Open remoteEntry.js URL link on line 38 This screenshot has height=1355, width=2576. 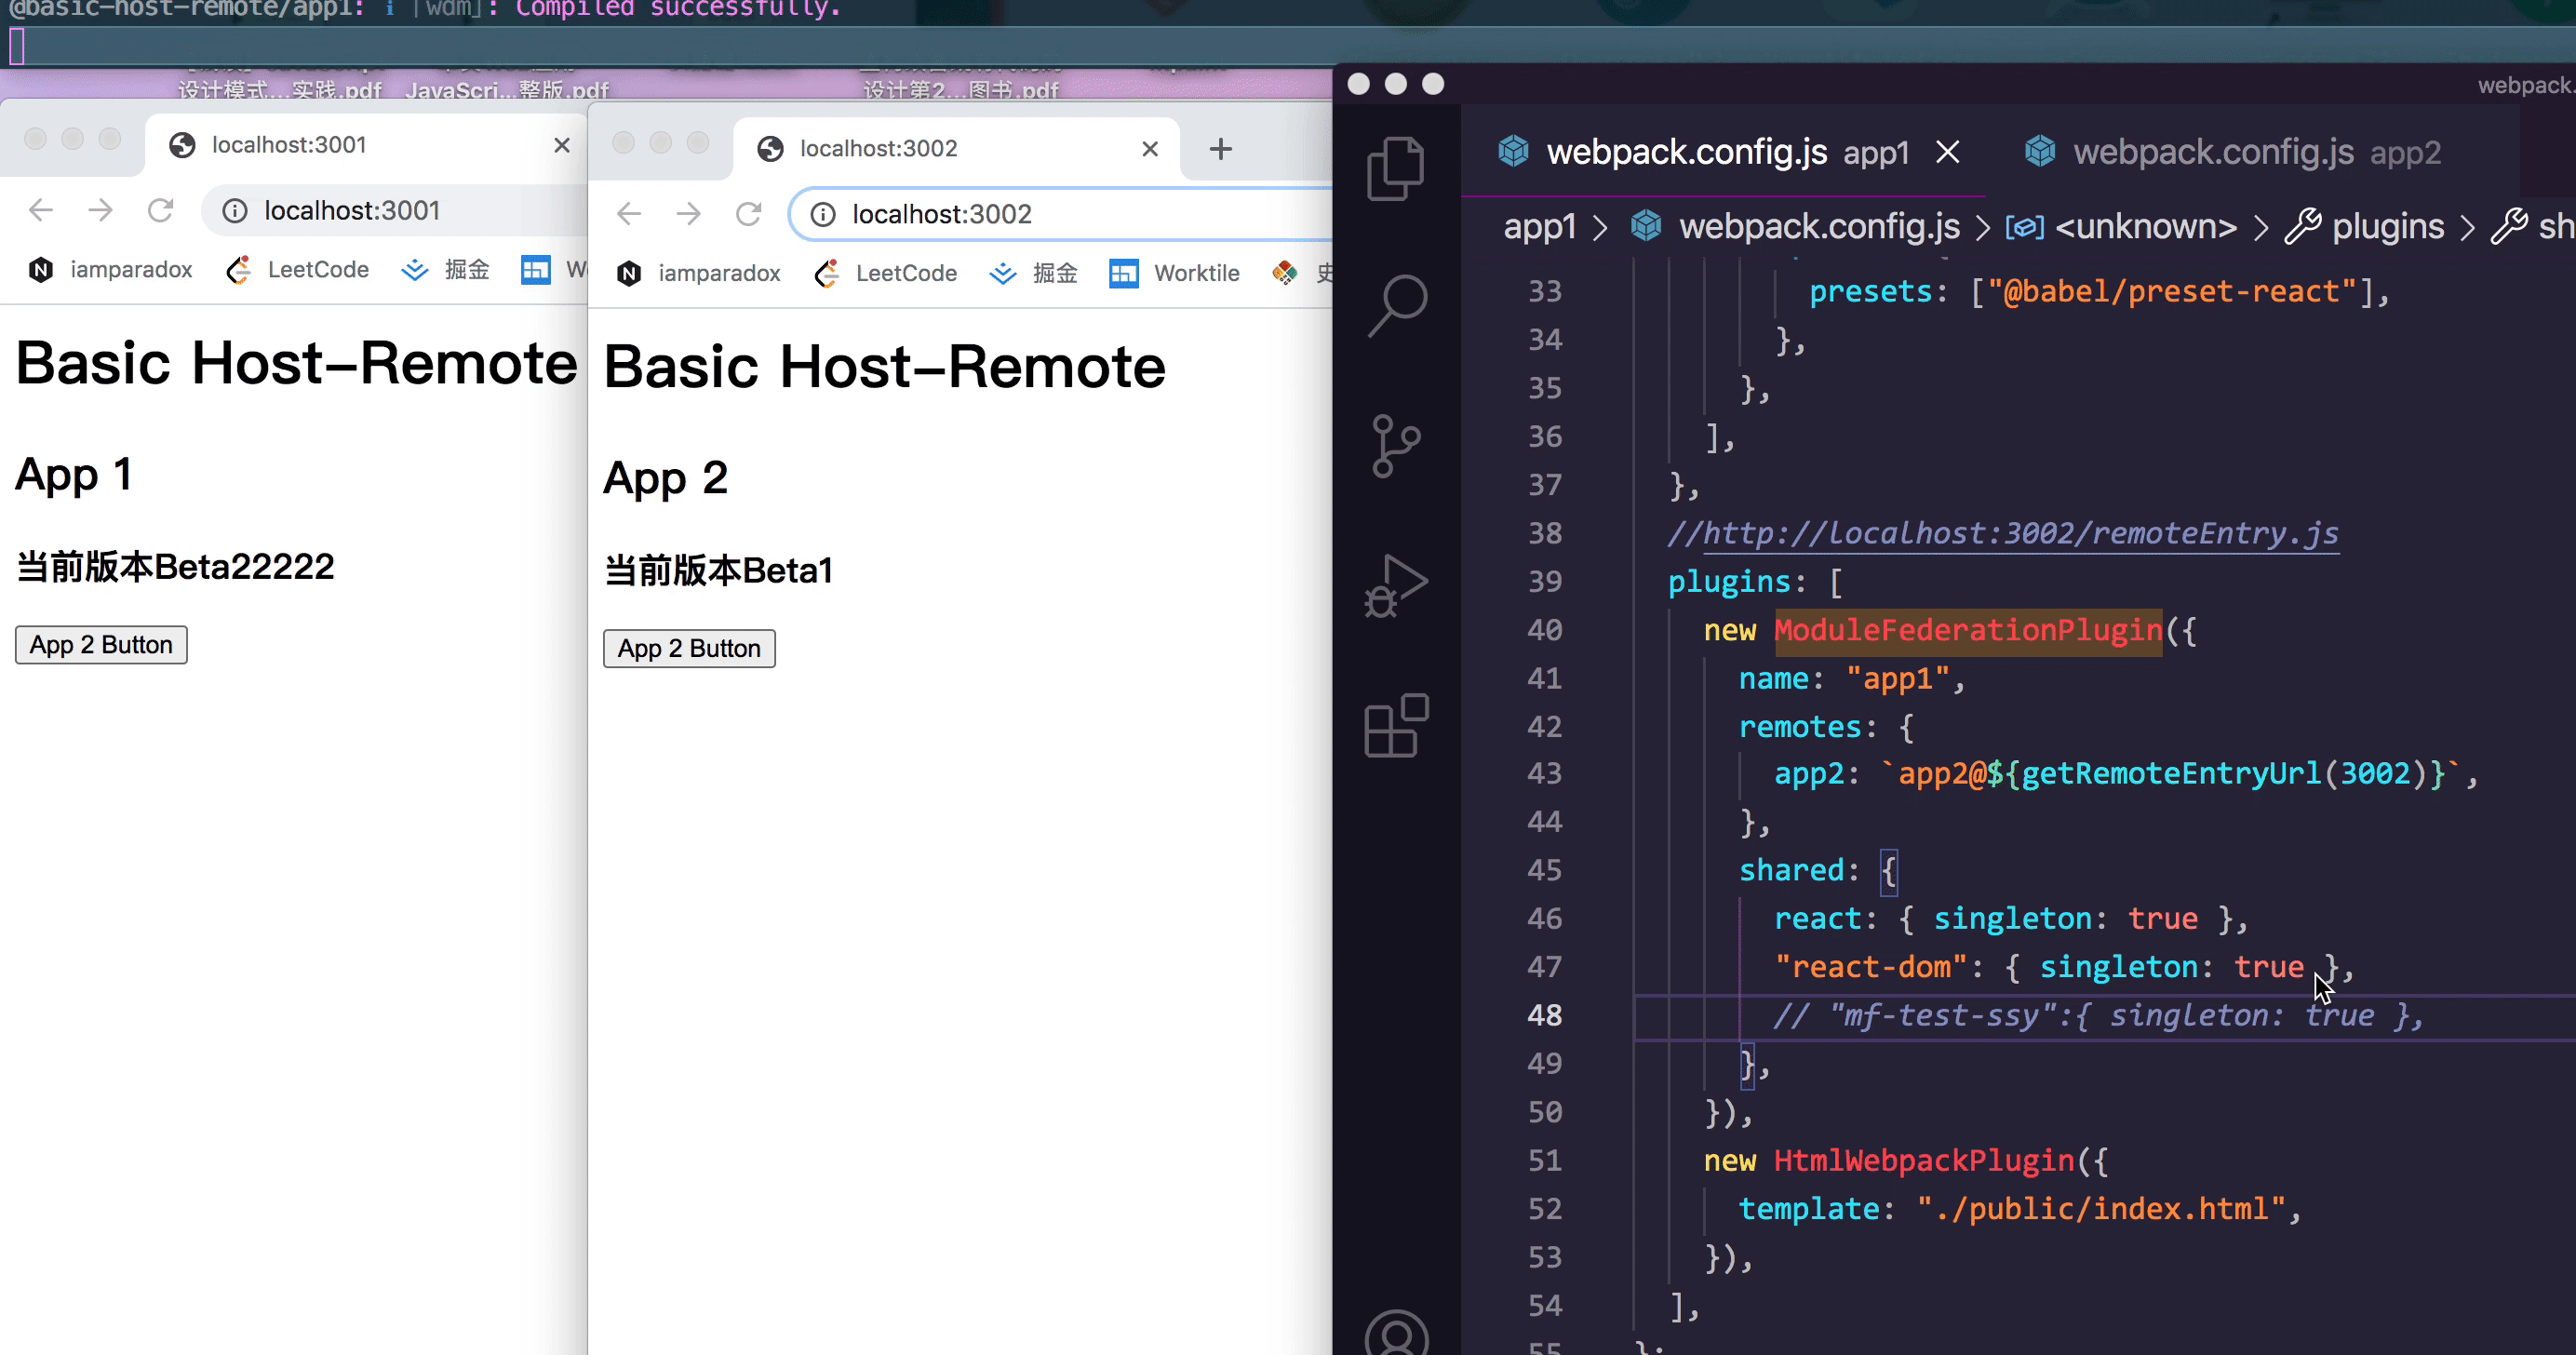click(2021, 533)
